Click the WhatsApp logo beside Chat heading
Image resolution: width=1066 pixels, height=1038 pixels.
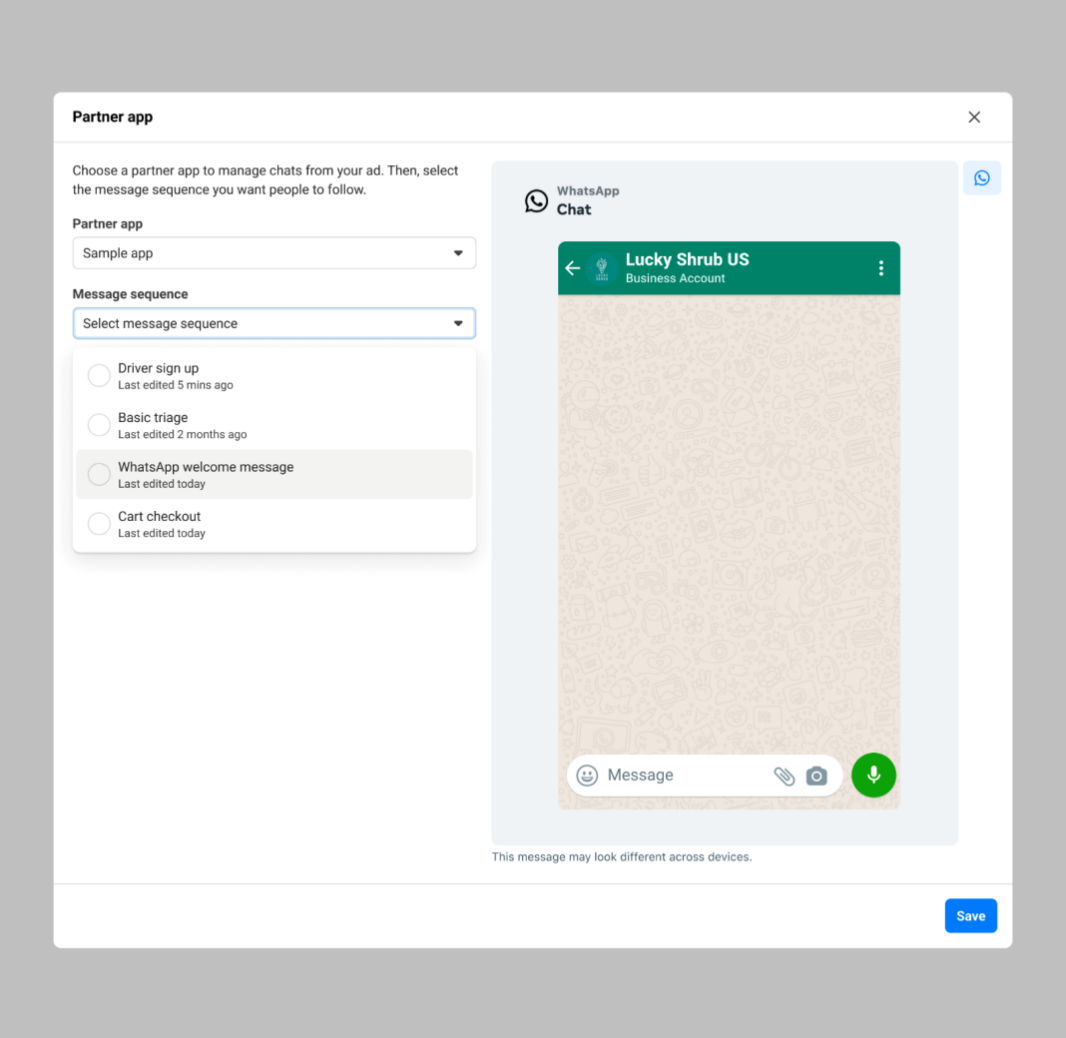[536, 201]
